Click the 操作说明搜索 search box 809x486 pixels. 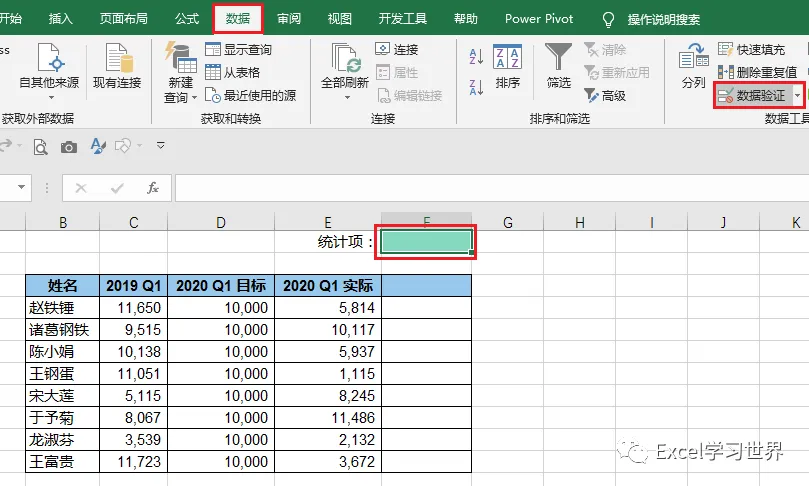coord(664,20)
